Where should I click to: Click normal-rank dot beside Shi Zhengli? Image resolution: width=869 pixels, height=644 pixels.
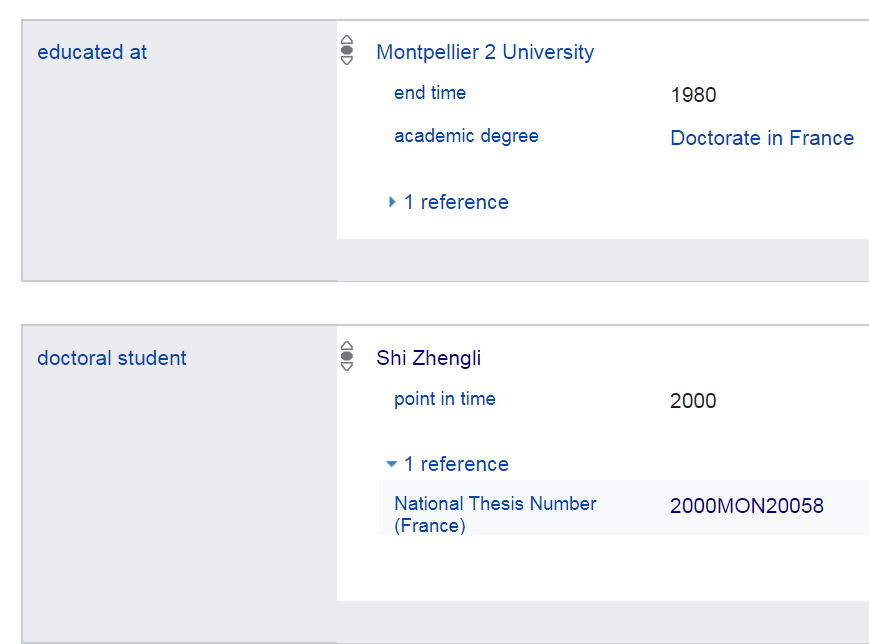tap(347, 356)
